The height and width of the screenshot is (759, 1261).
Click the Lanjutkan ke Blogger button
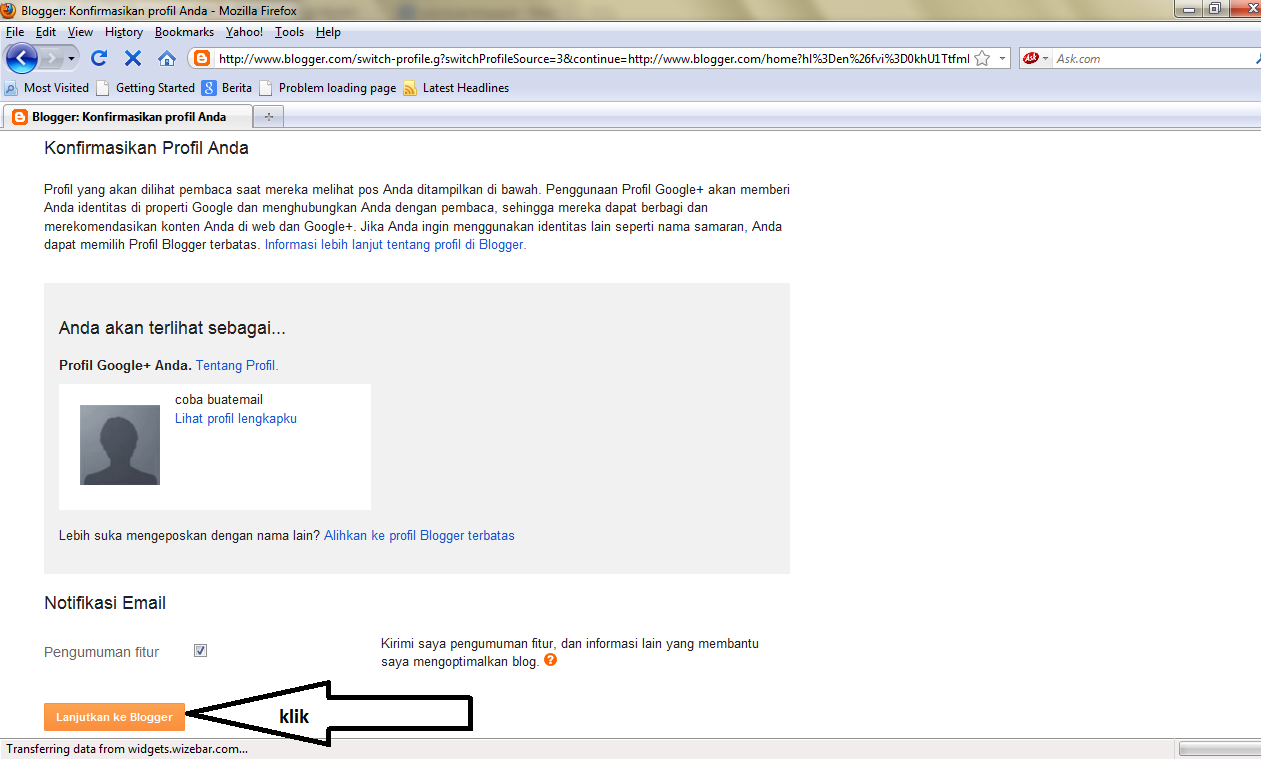point(114,716)
